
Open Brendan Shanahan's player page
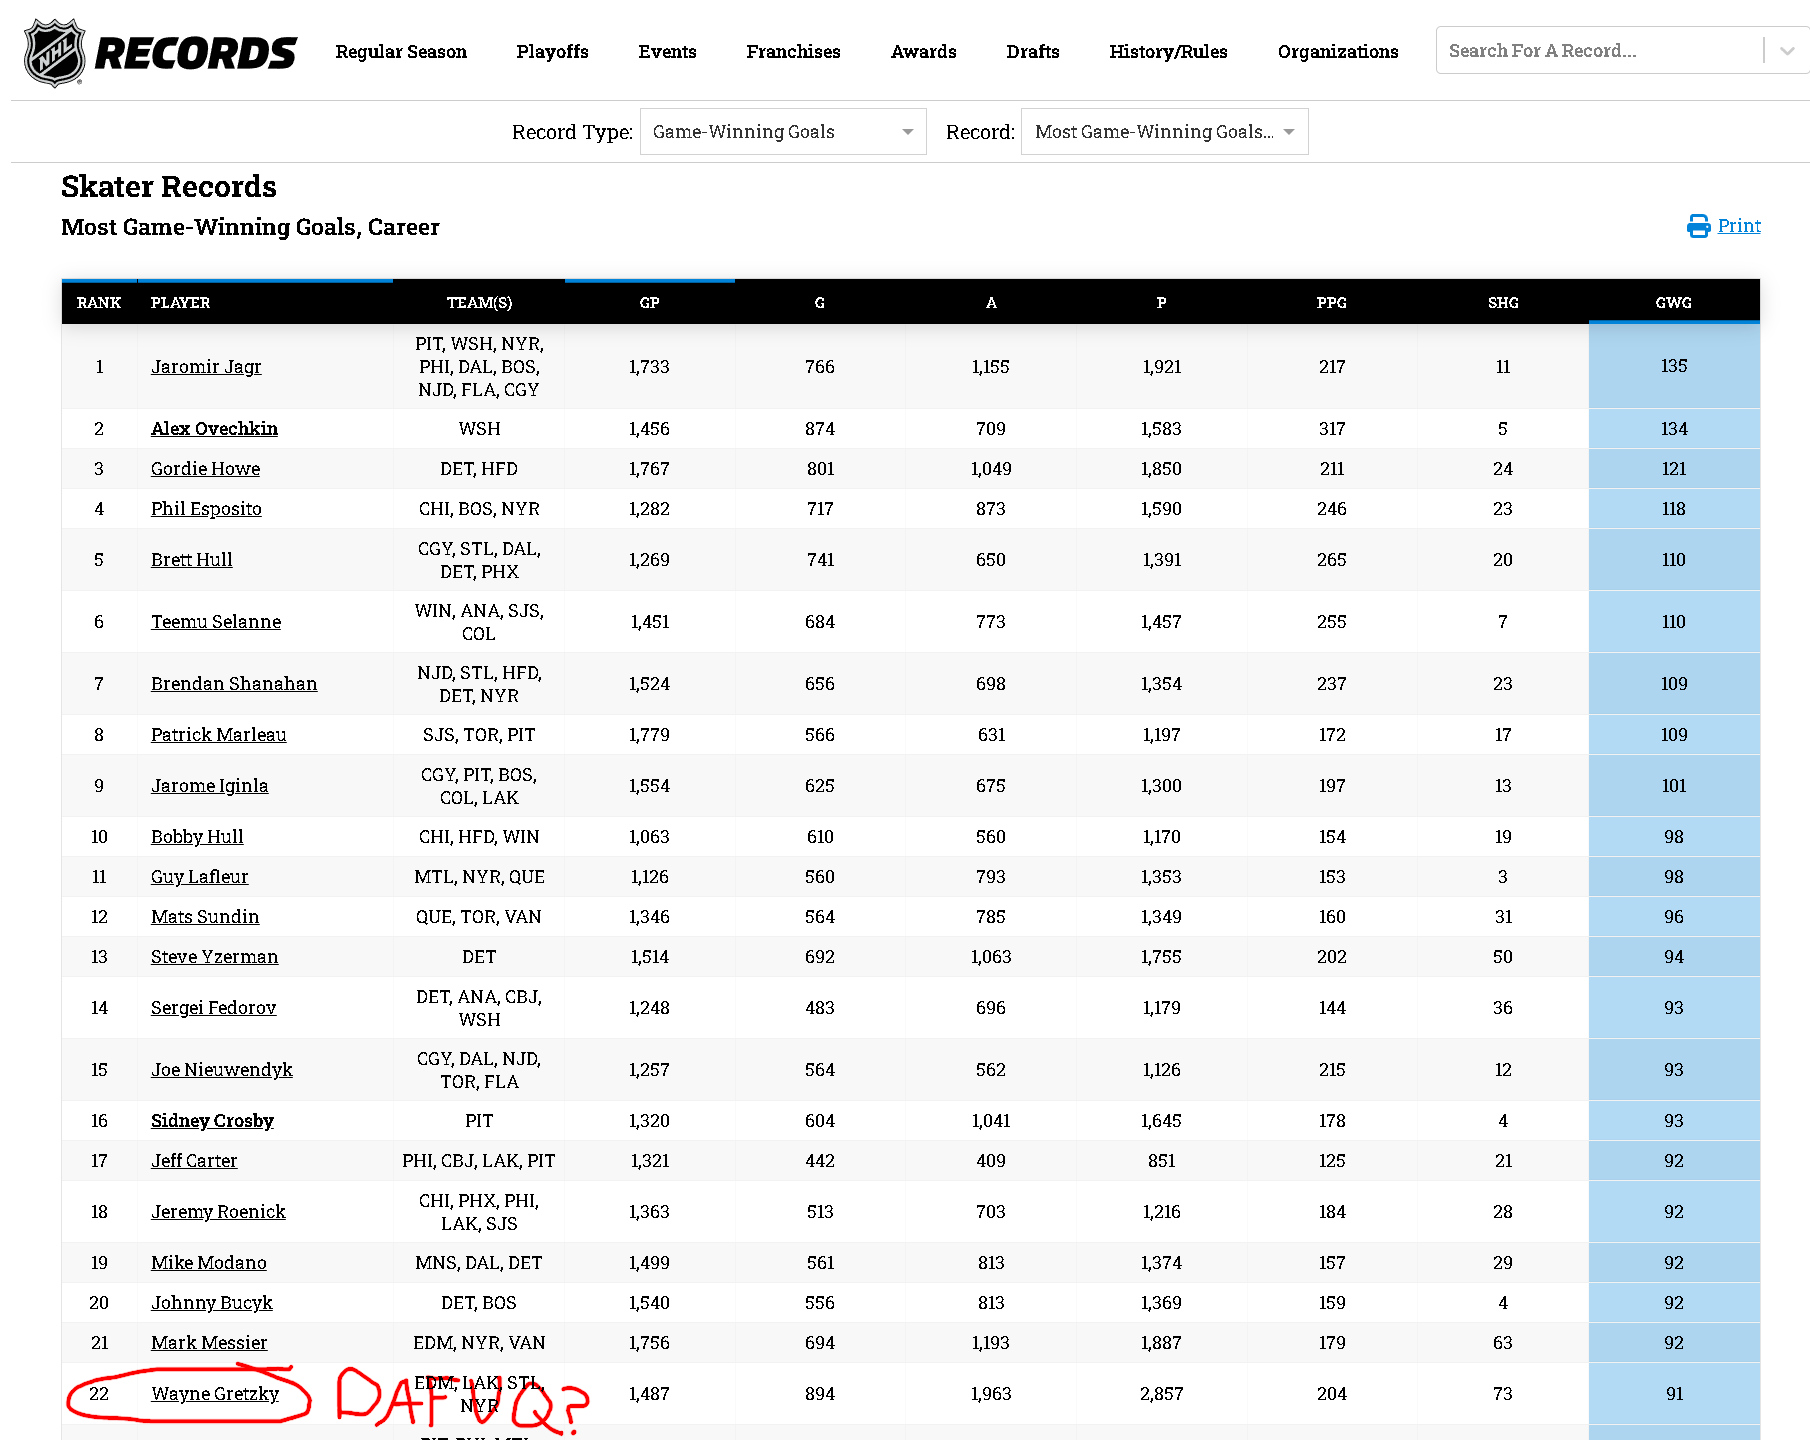234,684
